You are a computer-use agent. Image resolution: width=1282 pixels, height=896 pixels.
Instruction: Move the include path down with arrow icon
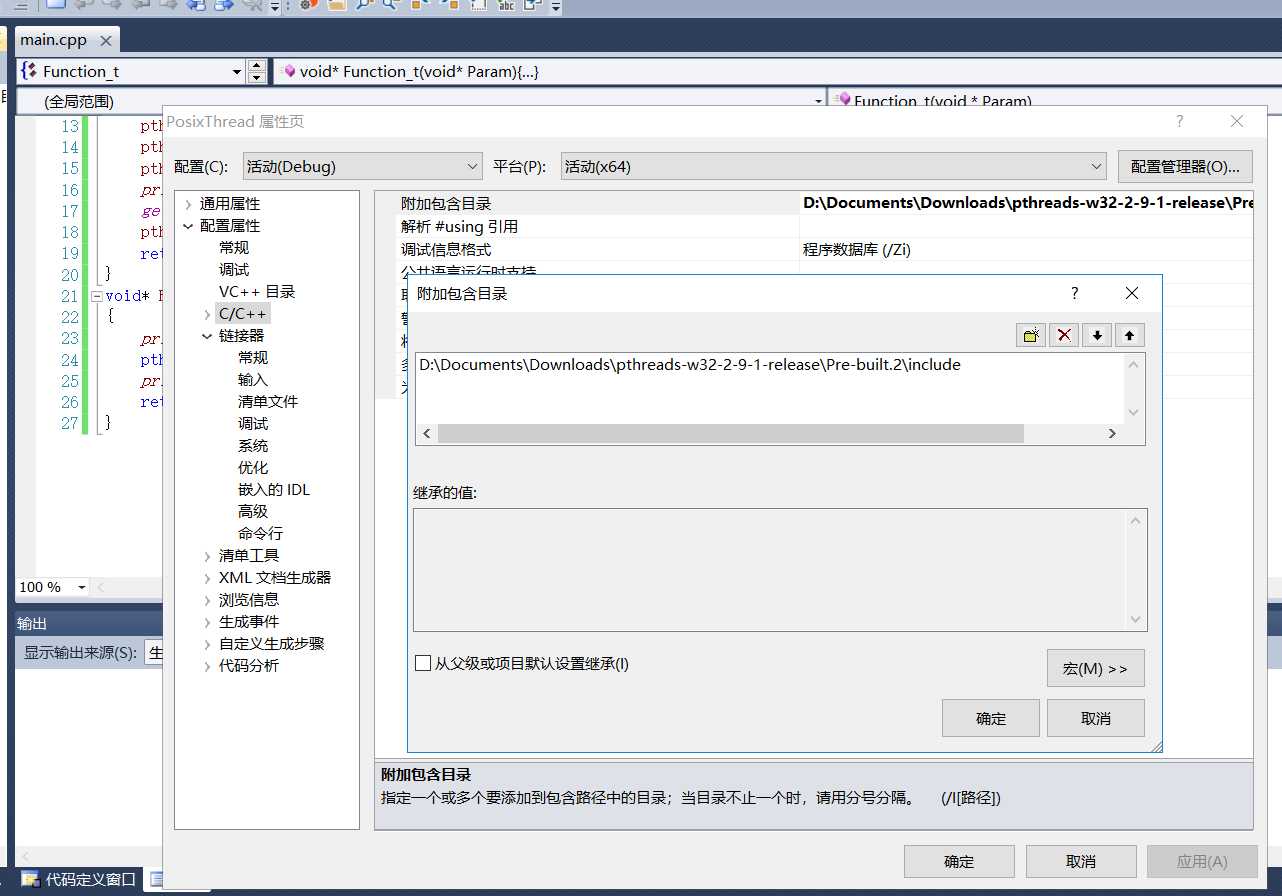pyautogui.click(x=1097, y=335)
